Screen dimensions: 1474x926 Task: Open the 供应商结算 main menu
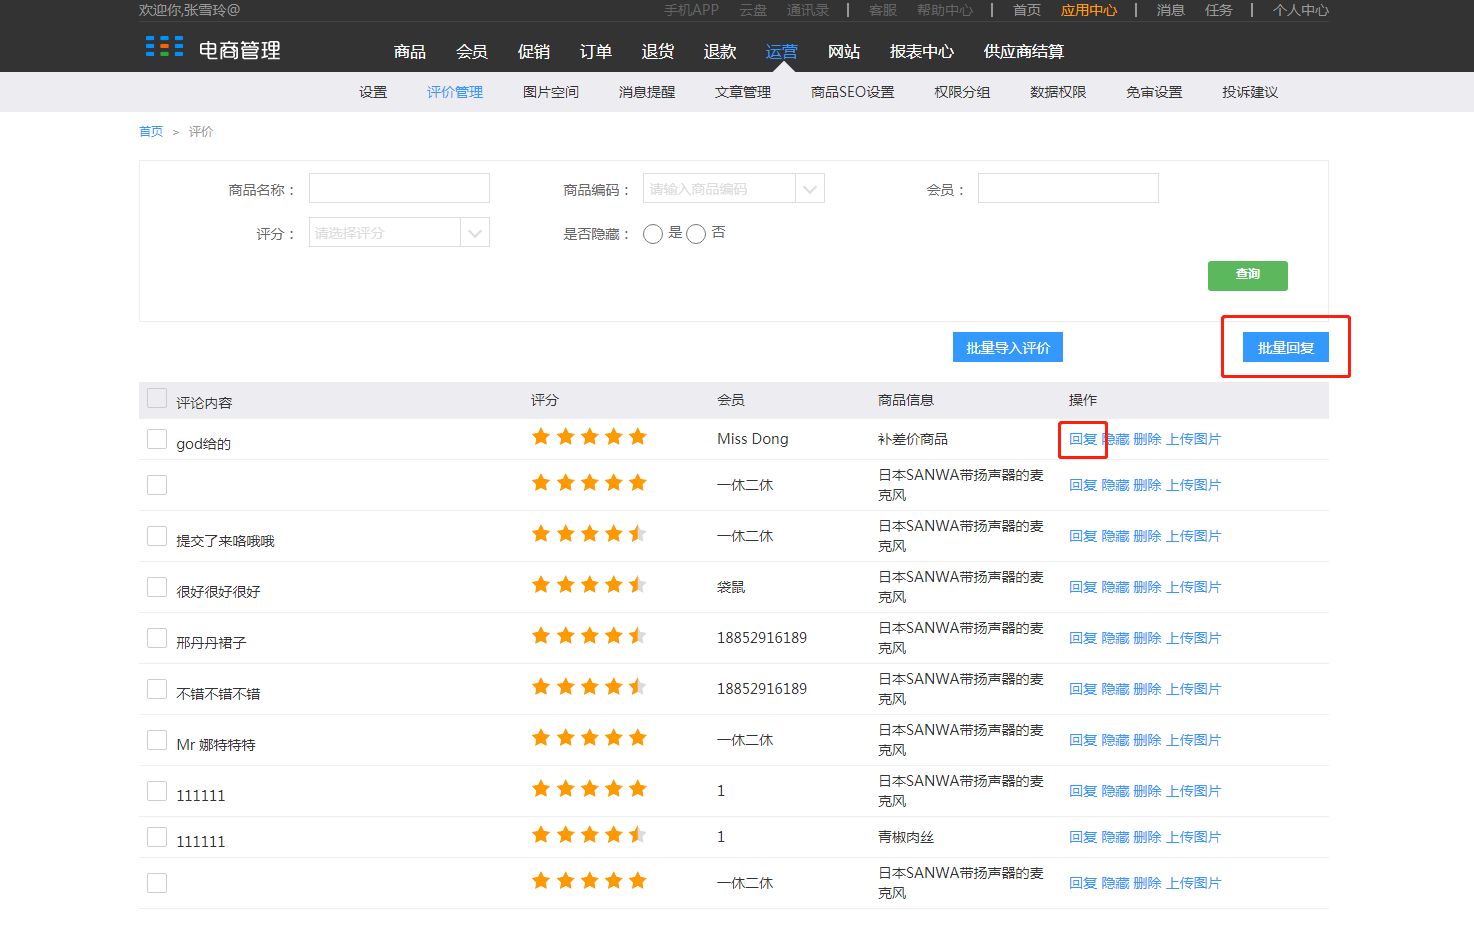pyautogui.click(x=1024, y=51)
